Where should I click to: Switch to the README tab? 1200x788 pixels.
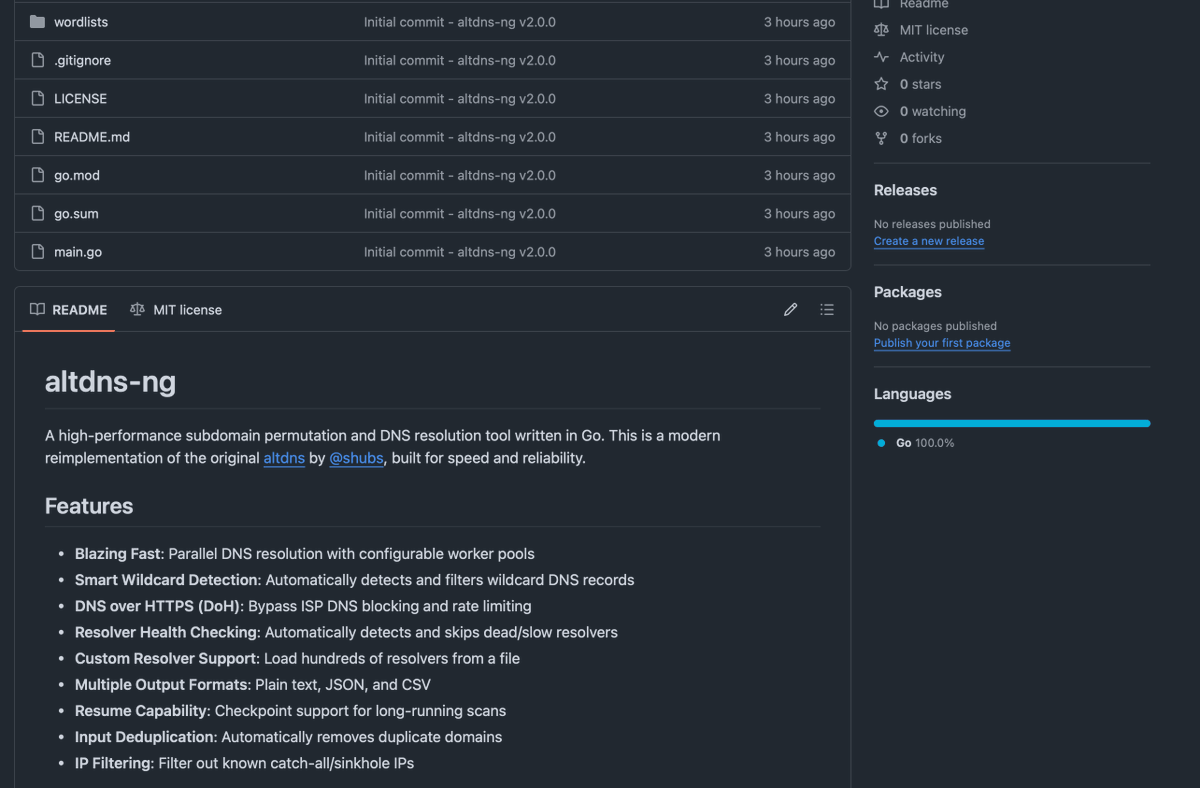69,310
